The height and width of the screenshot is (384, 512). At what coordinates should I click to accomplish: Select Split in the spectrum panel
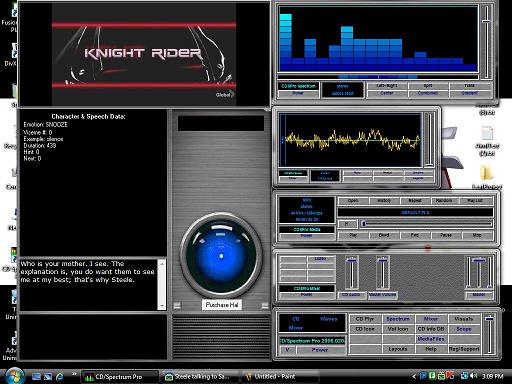428,86
